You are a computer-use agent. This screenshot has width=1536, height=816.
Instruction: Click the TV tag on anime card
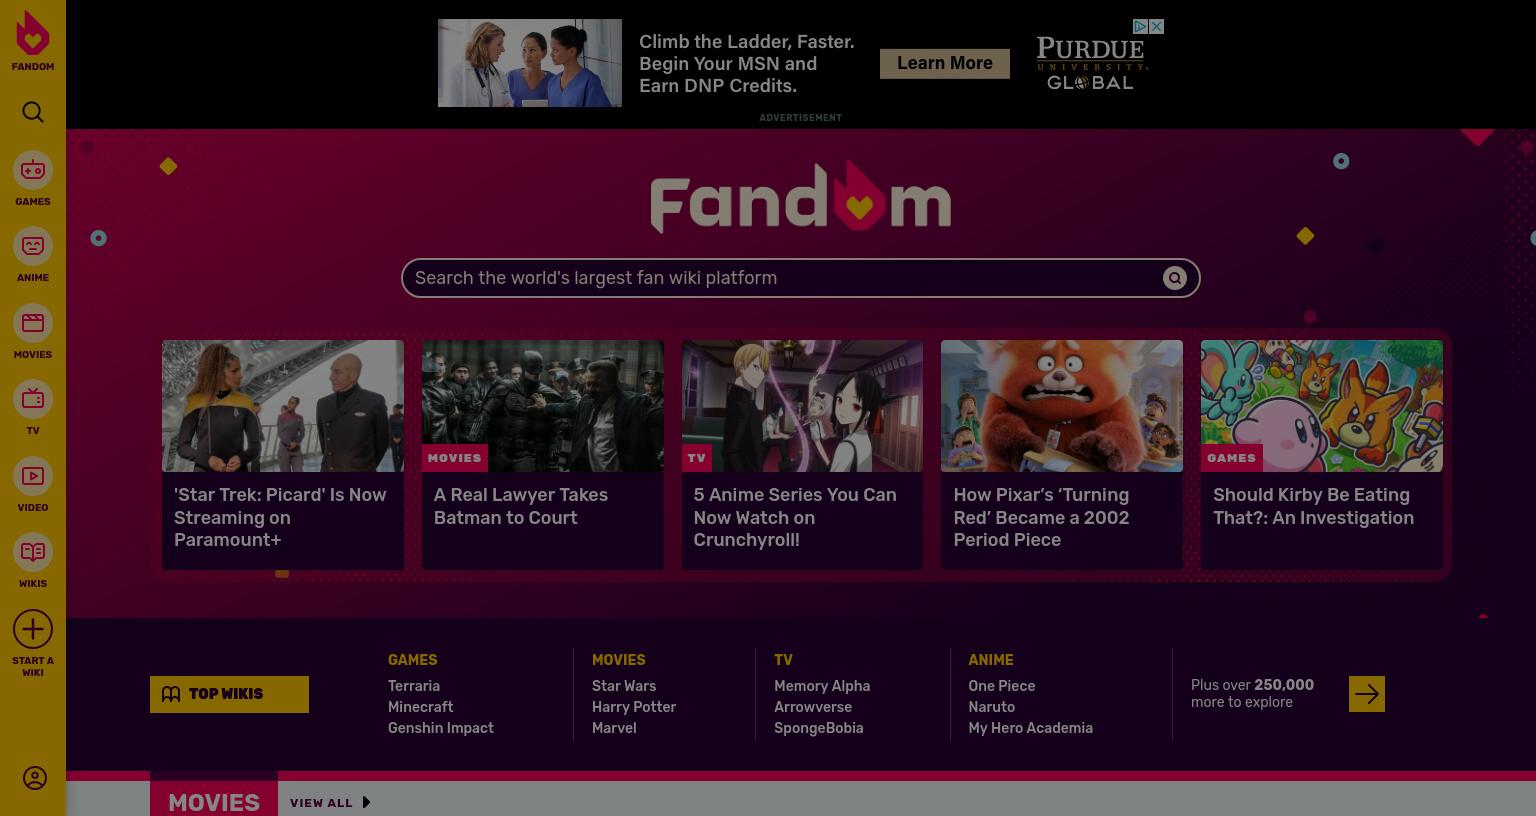tap(697, 458)
